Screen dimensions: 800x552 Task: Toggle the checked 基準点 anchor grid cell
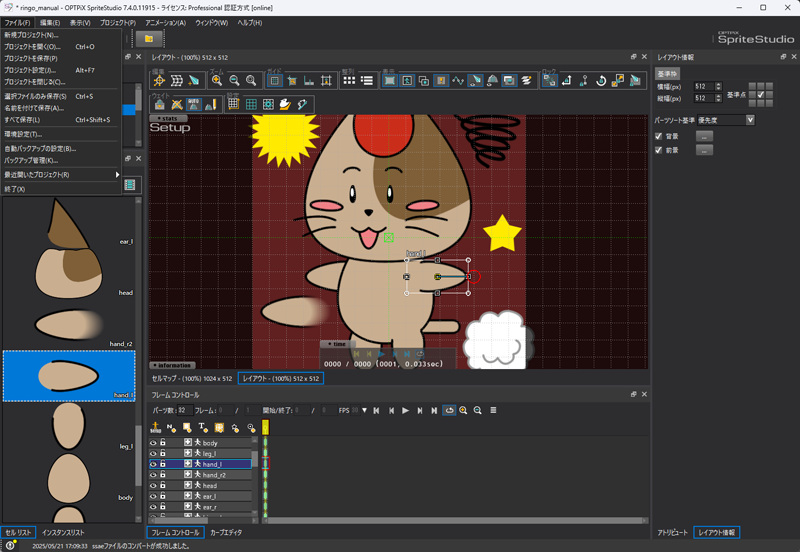click(x=761, y=95)
